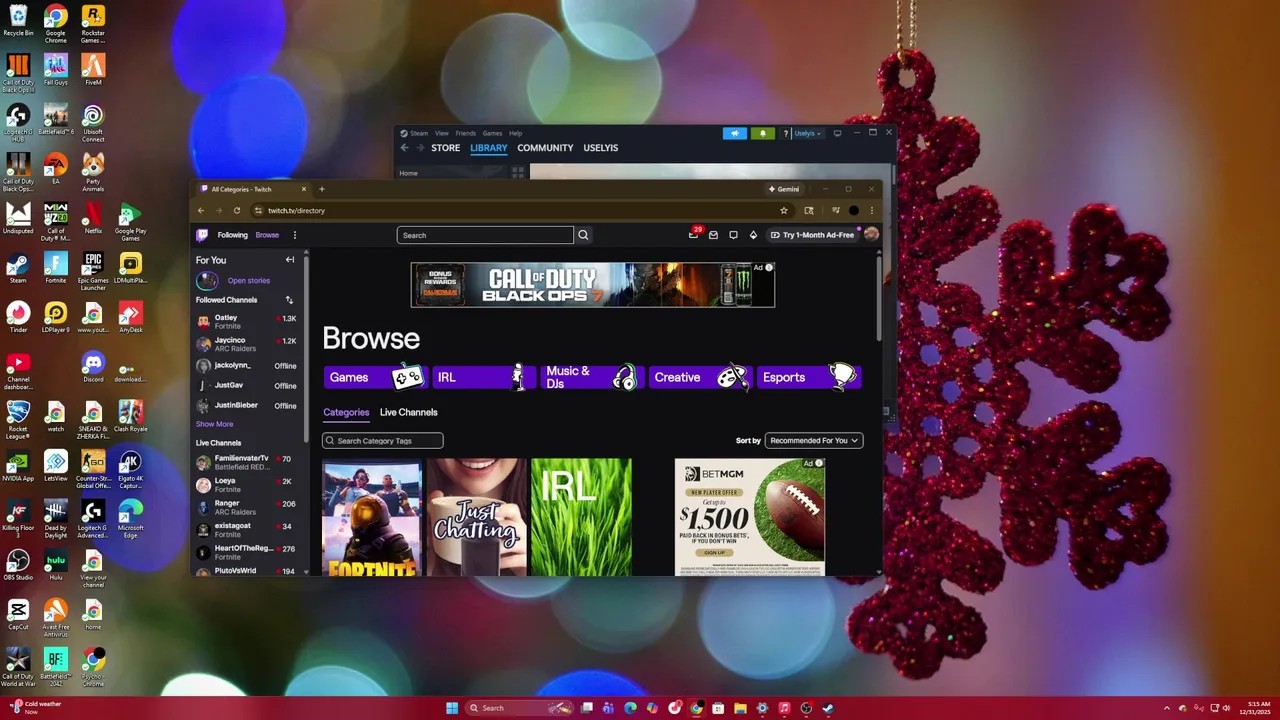Viewport: 1280px width, 720px height.
Task: Open Twitch notifications inbox with 29 badge
Action: click(x=694, y=234)
